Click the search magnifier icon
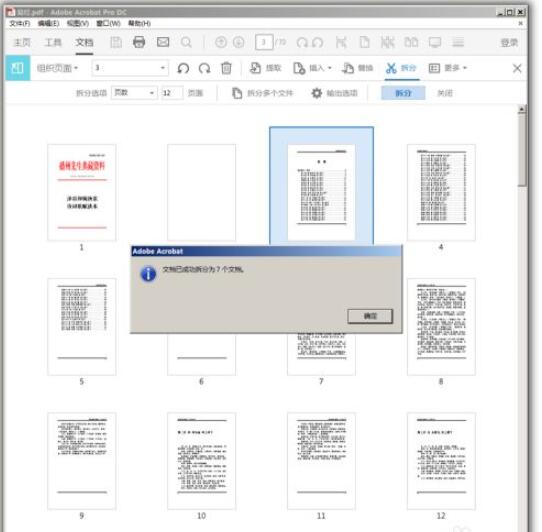This screenshot has height=532, width=542. (186, 43)
